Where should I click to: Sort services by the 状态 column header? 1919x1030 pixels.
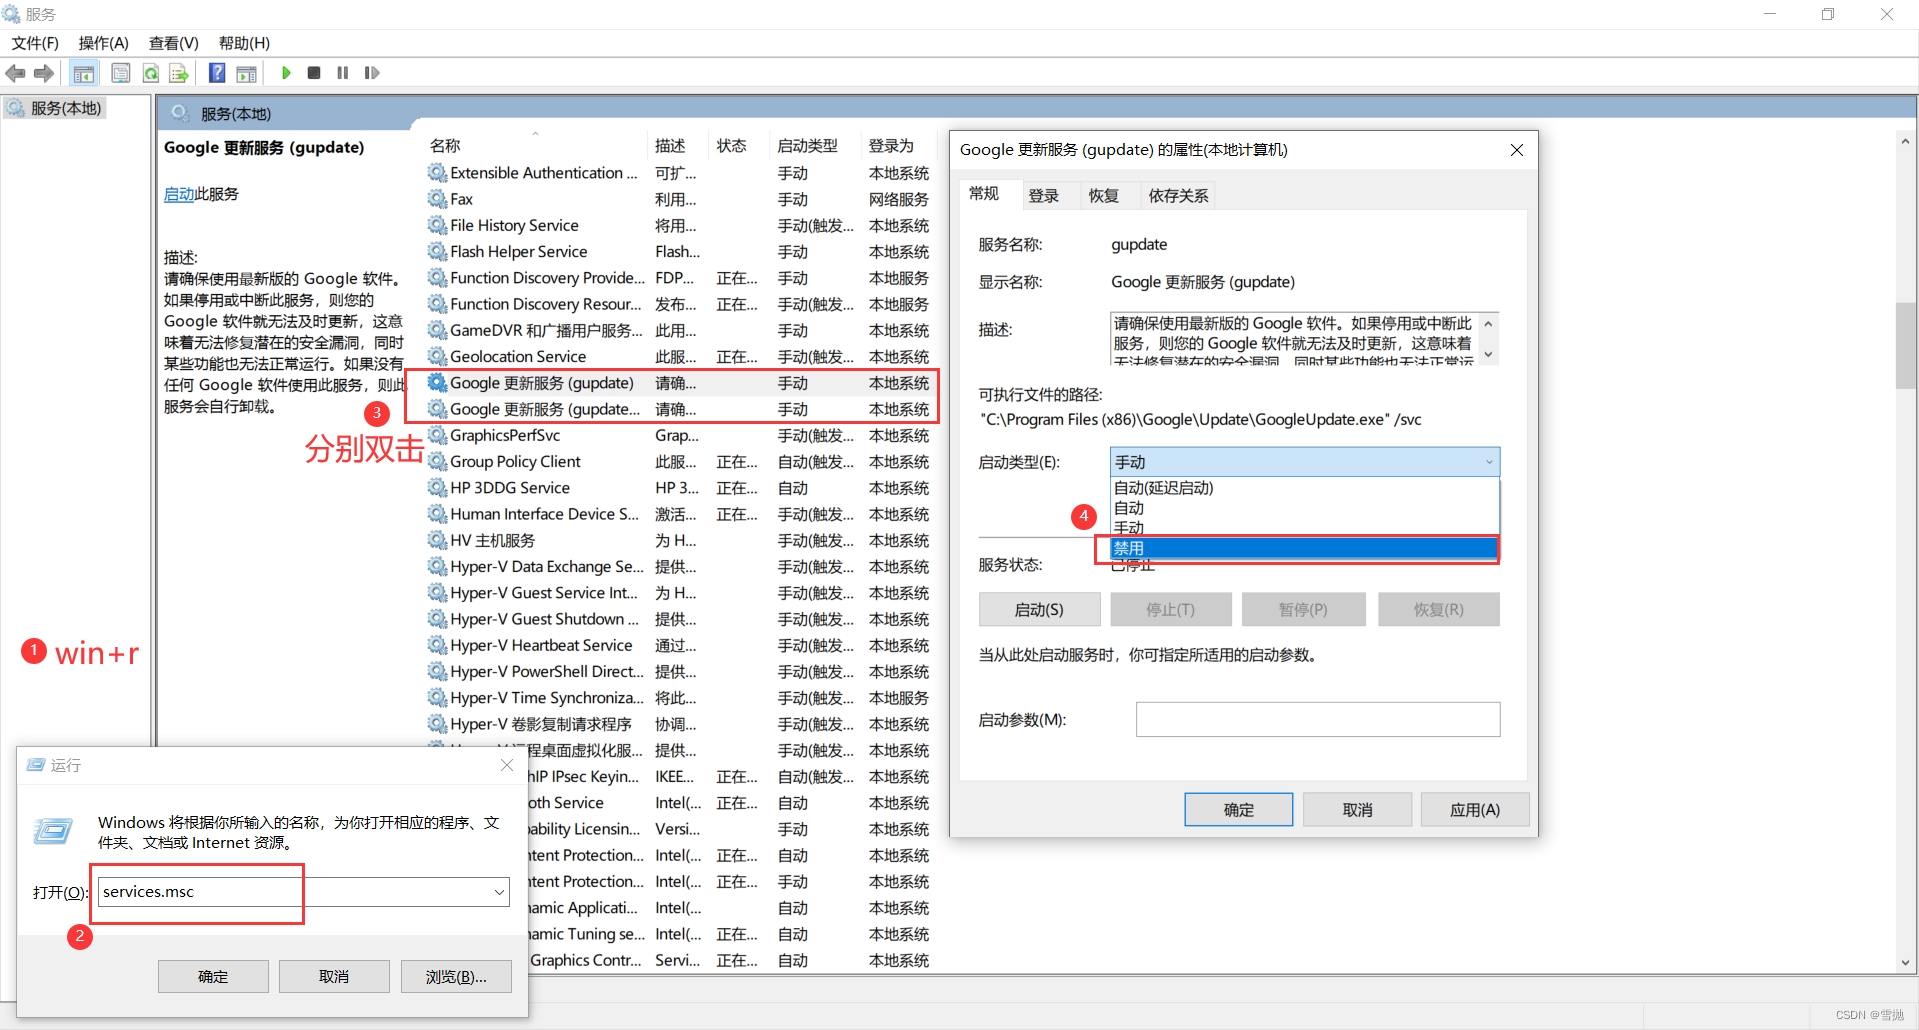pos(738,145)
